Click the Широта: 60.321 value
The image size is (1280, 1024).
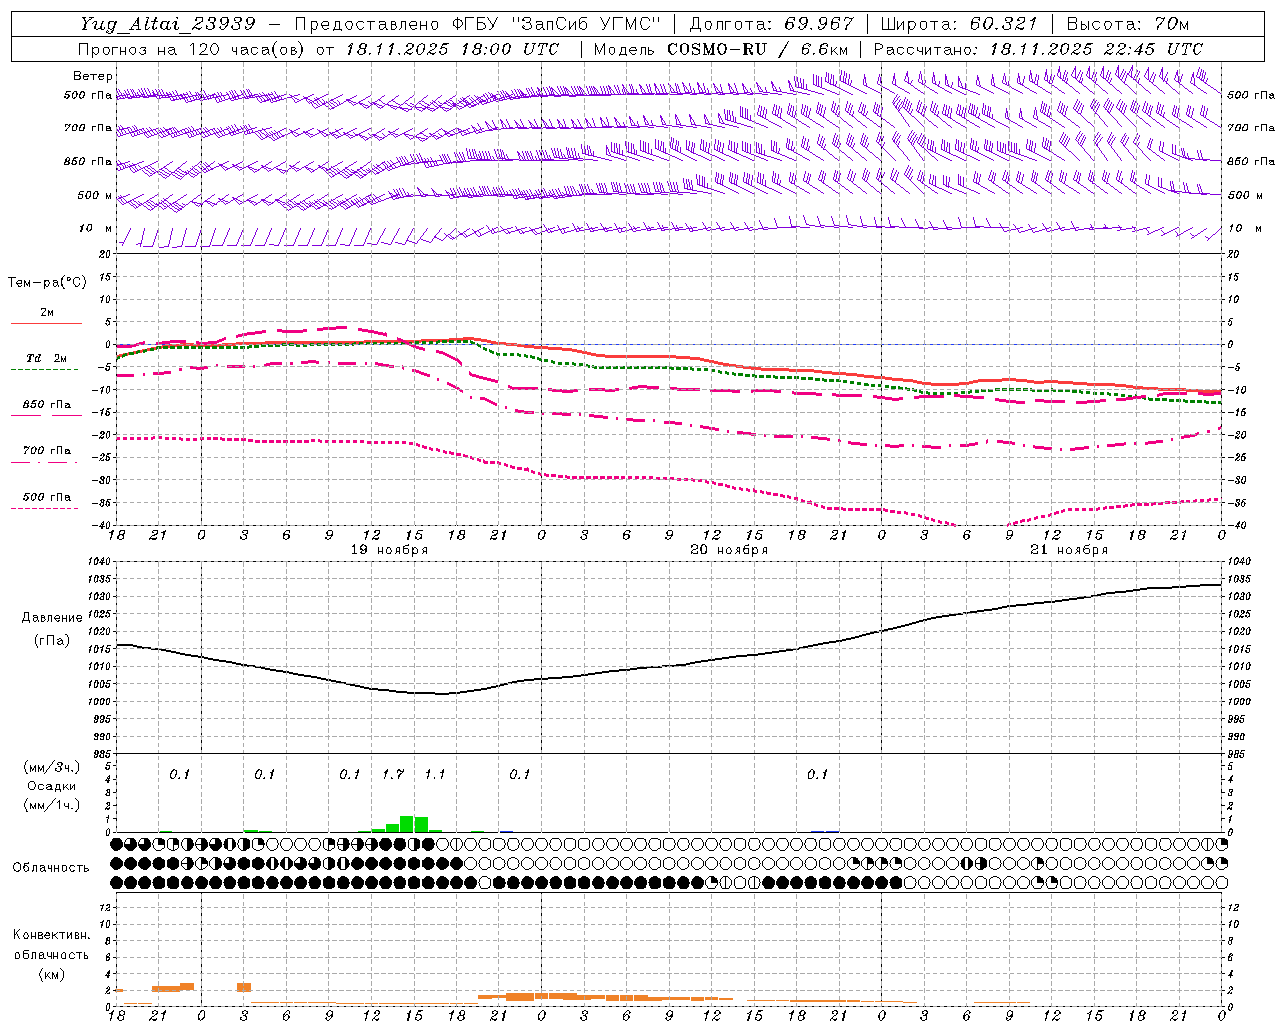959,24
